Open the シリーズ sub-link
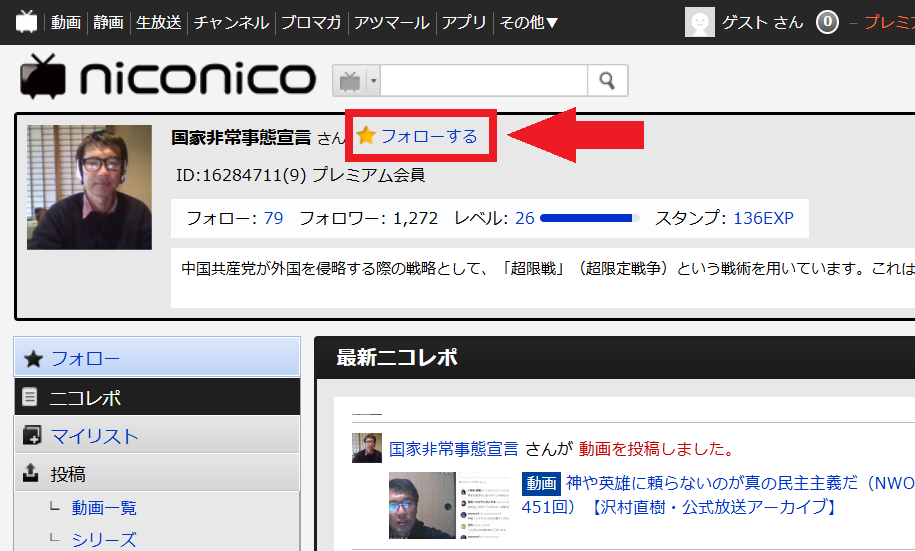 coord(104,540)
